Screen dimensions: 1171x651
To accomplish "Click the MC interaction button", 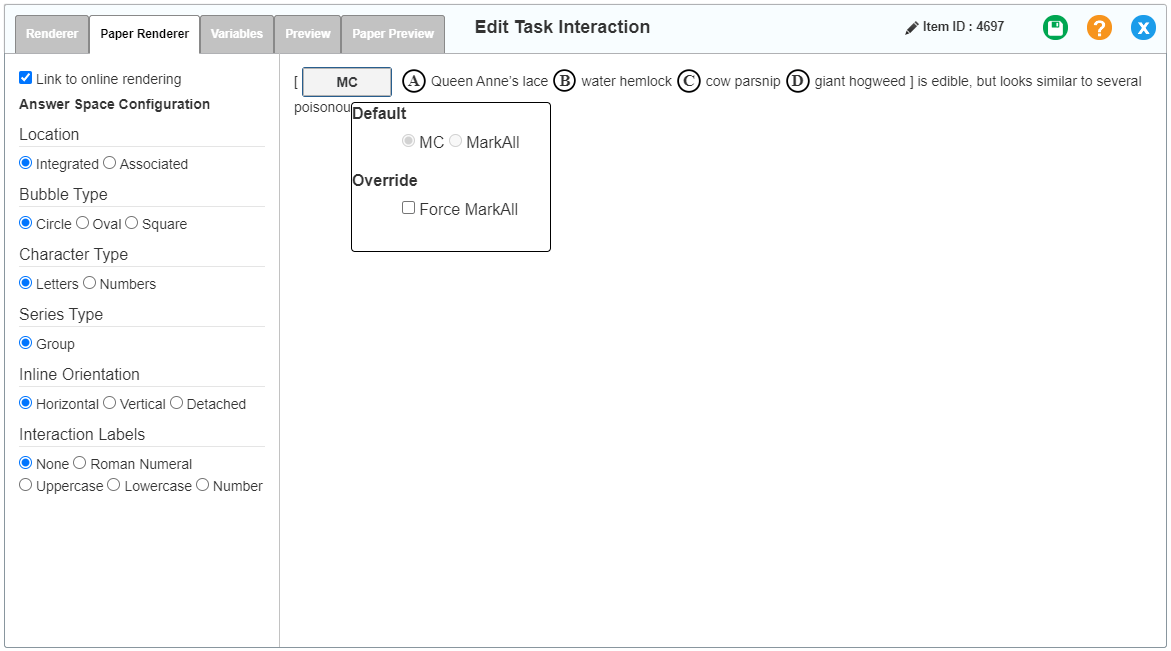I will coord(347,82).
